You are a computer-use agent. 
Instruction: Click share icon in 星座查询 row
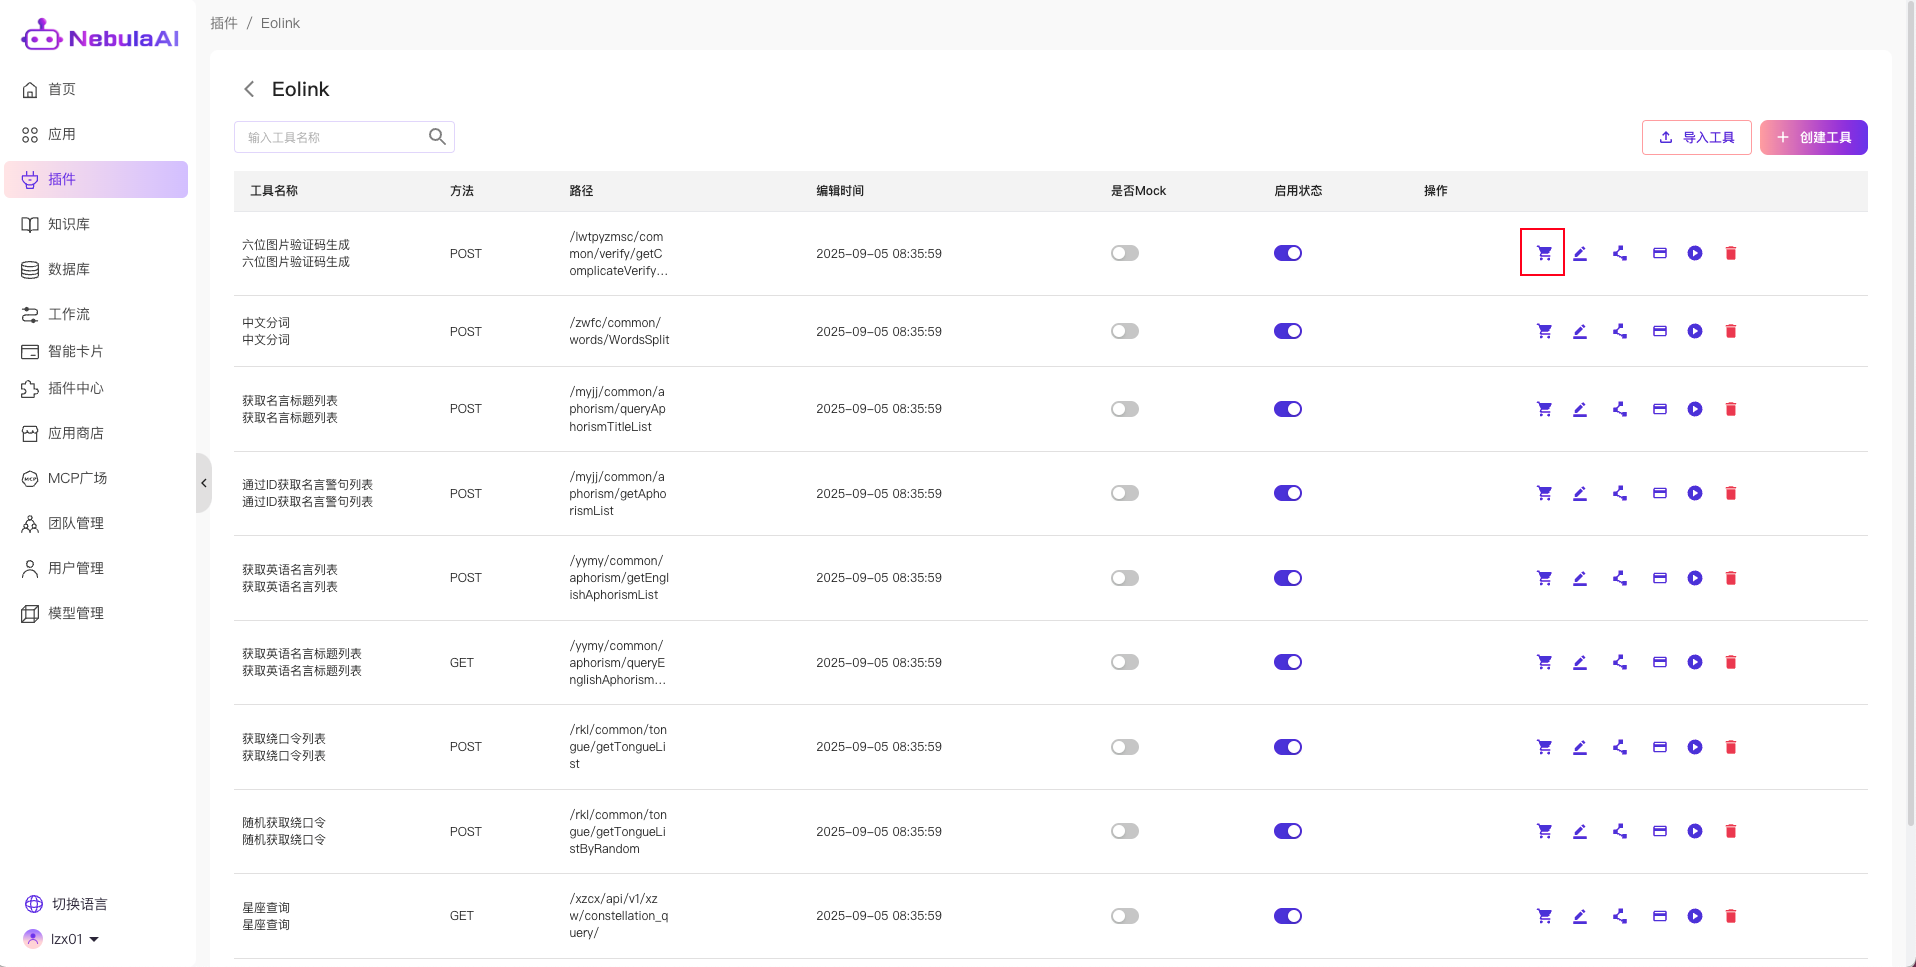pos(1620,916)
